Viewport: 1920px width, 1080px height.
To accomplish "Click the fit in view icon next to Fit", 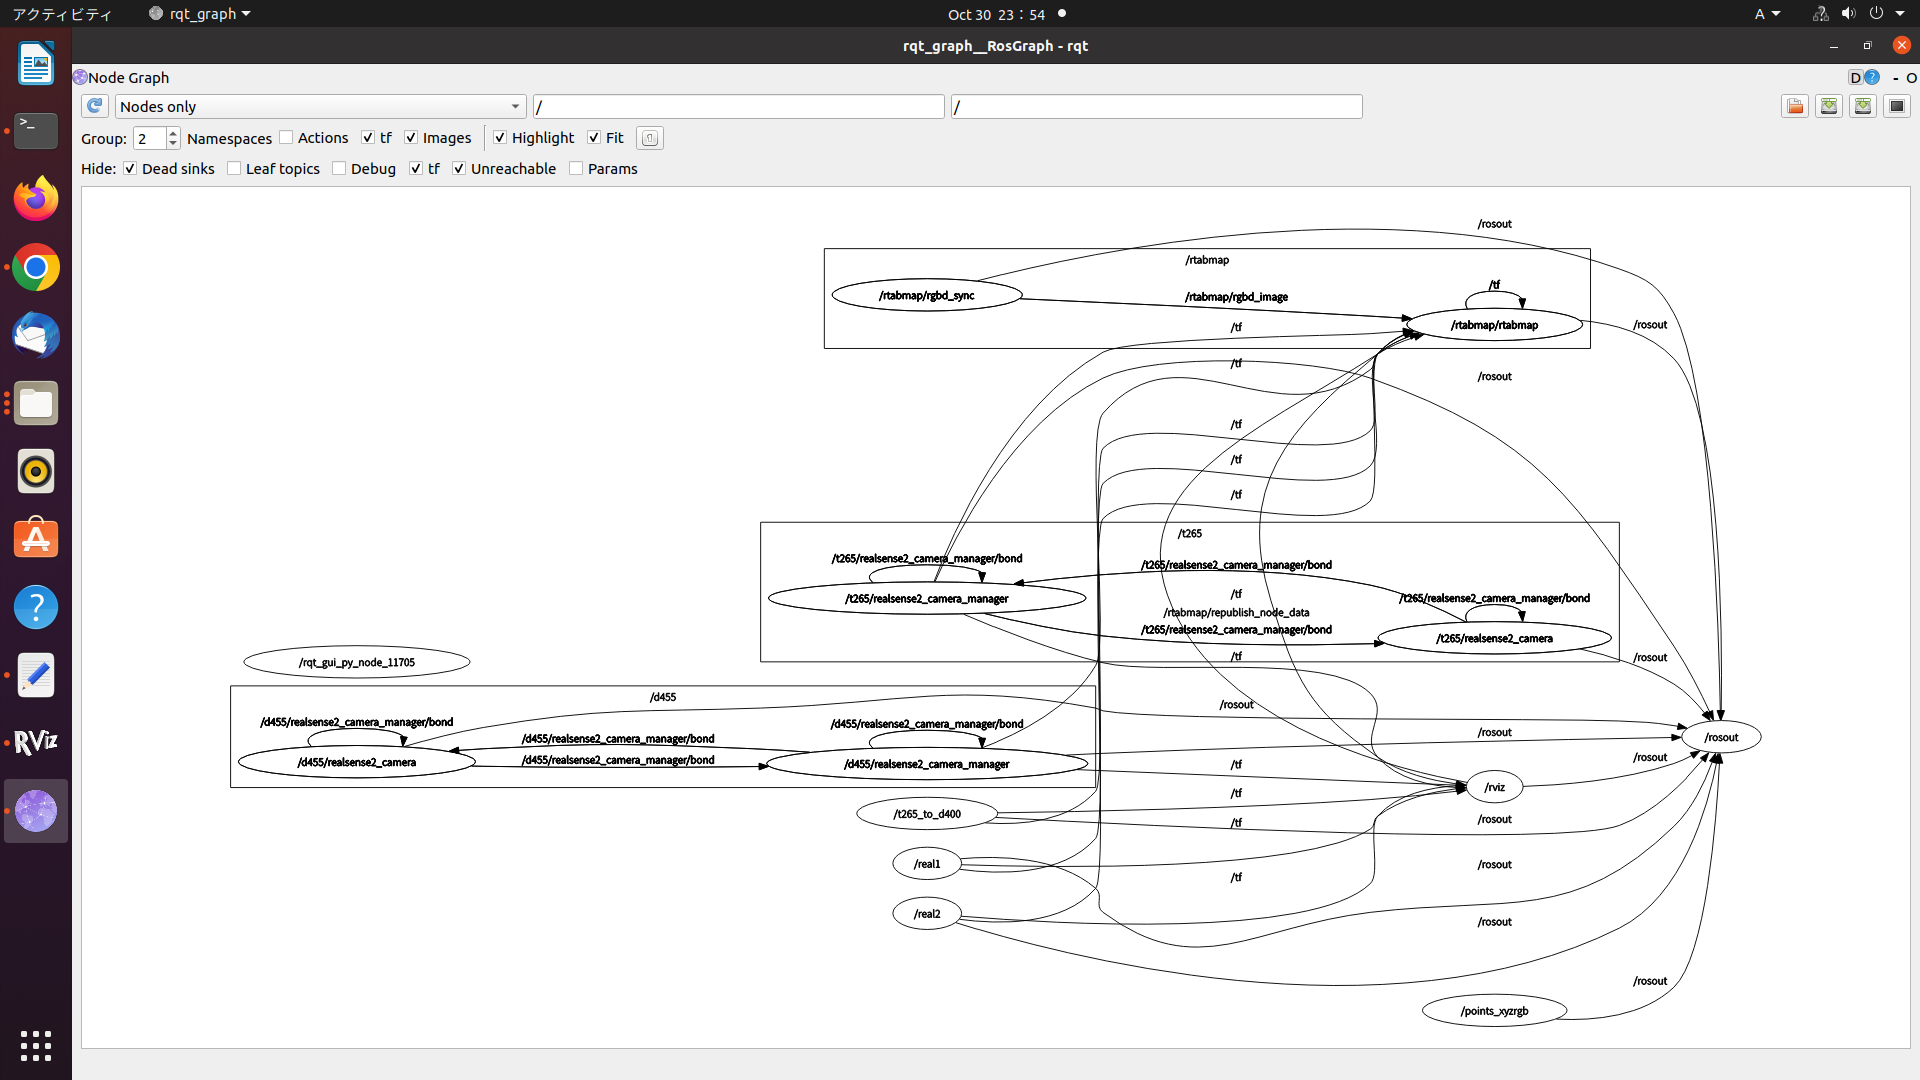I will point(650,138).
